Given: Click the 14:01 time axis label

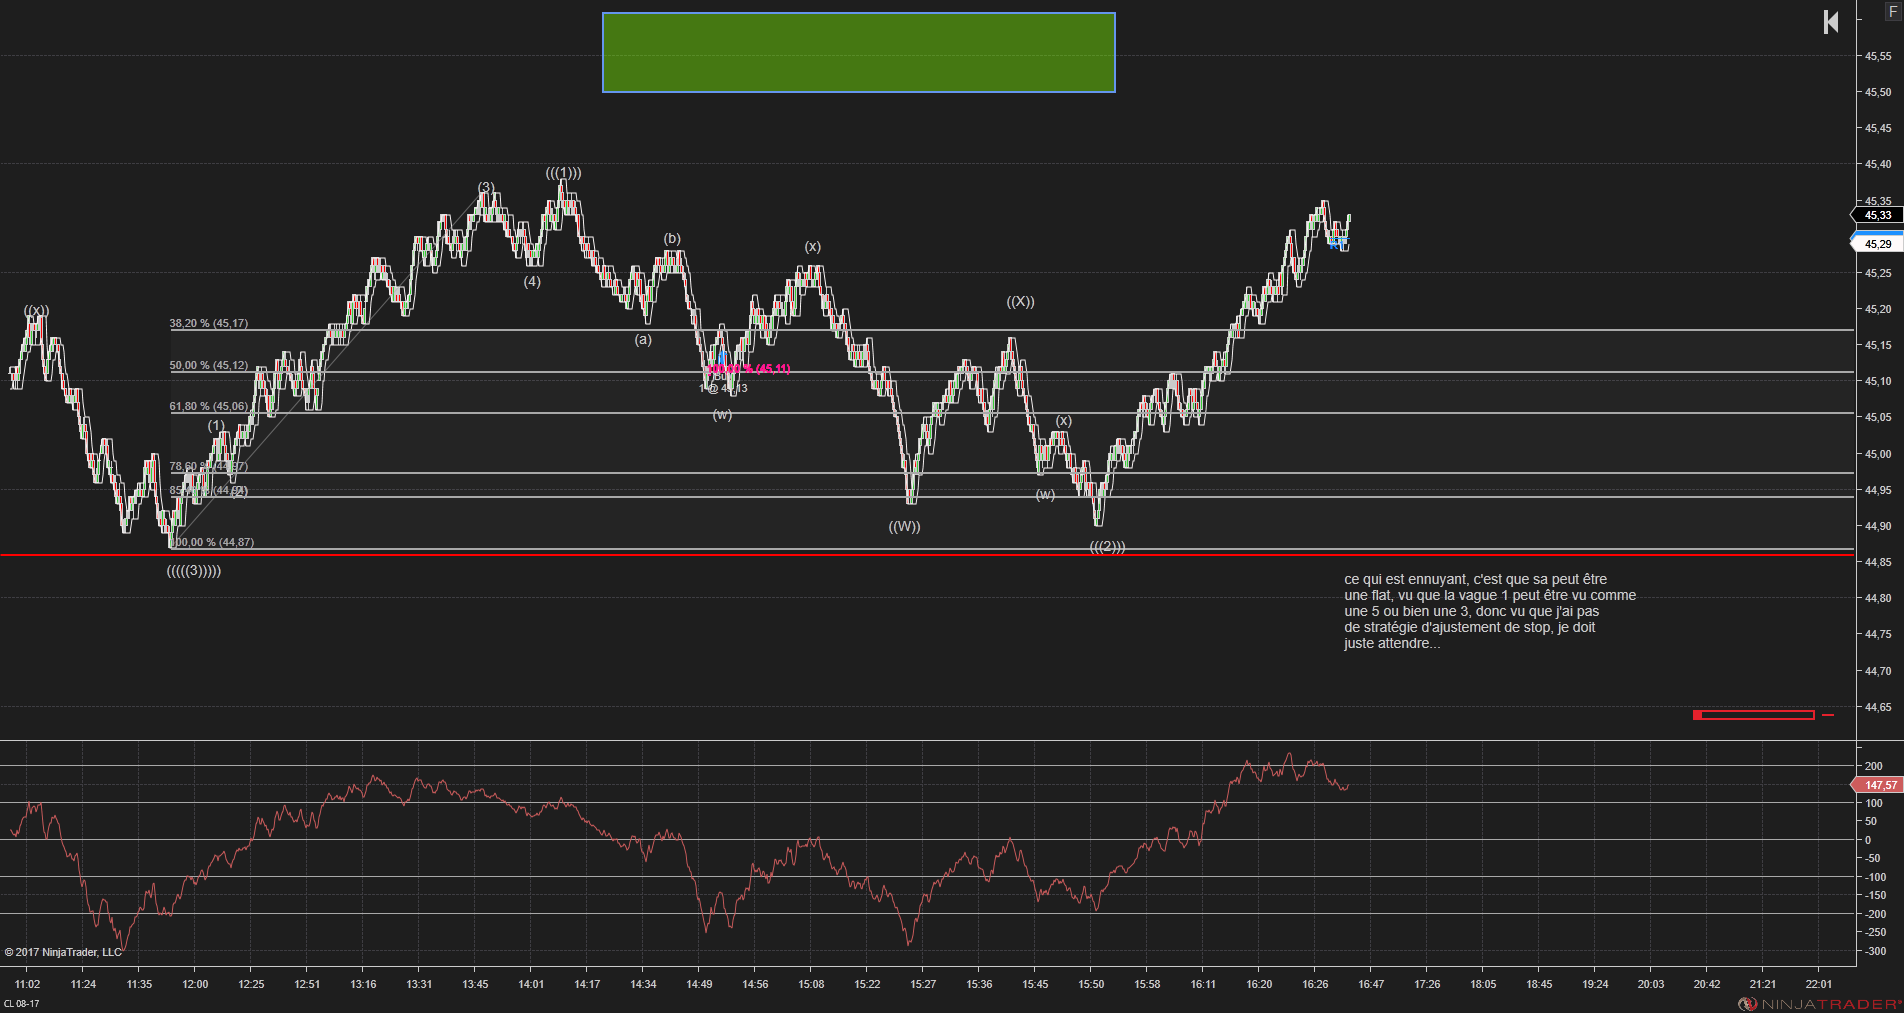Looking at the screenshot, I should pyautogui.click(x=531, y=984).
